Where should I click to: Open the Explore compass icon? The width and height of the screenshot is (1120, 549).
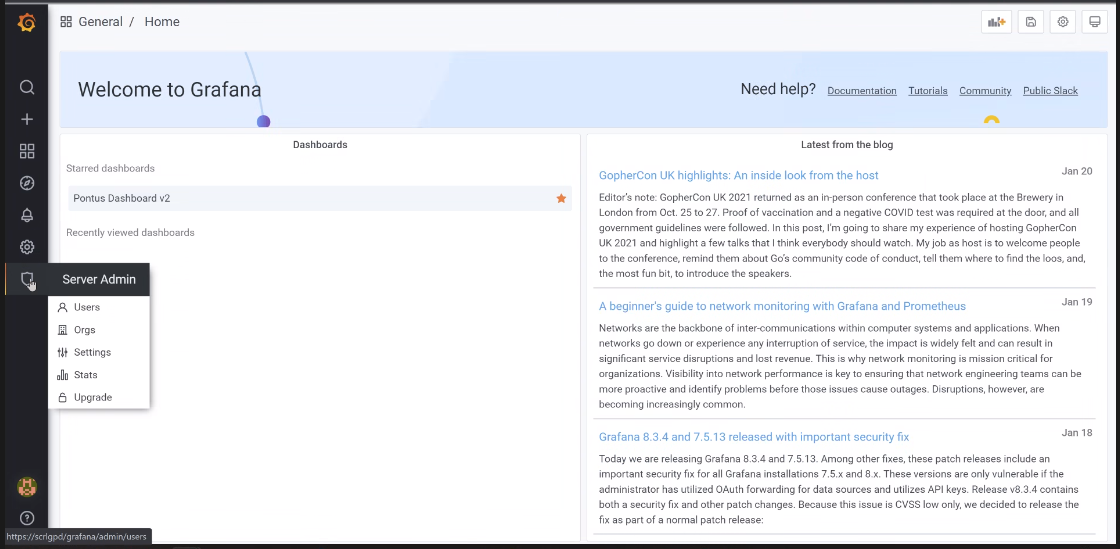pyautogui.click(x=26, y=183)
